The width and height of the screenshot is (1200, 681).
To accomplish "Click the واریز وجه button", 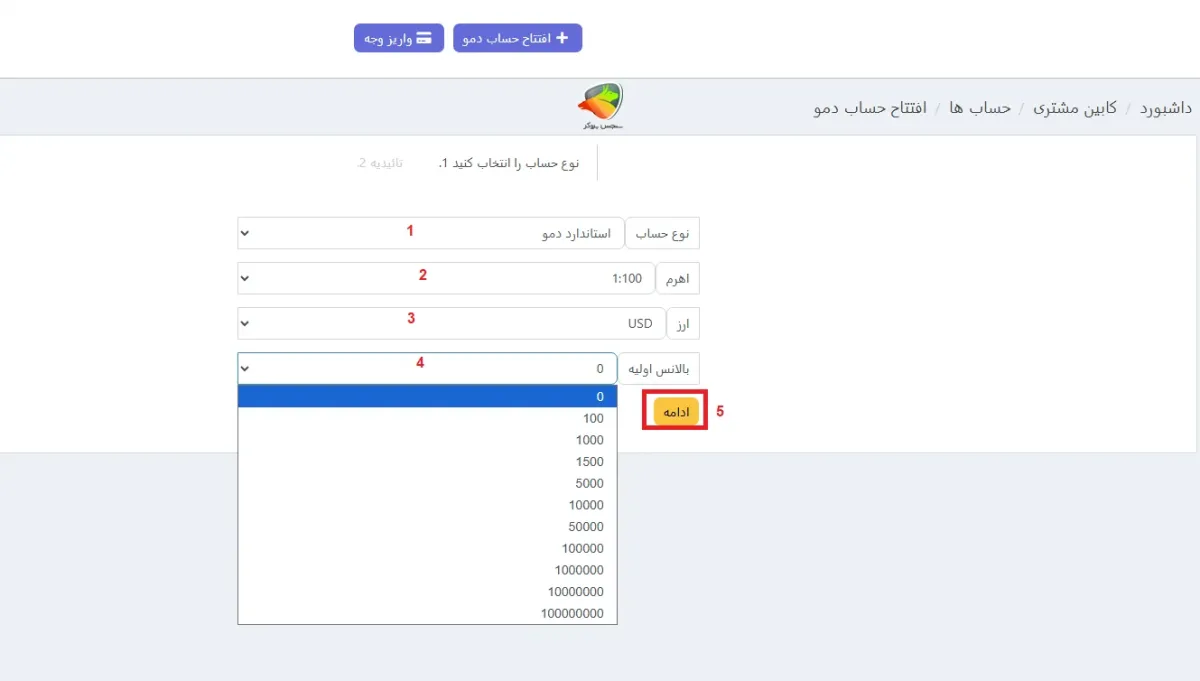I will click(398, 38).
